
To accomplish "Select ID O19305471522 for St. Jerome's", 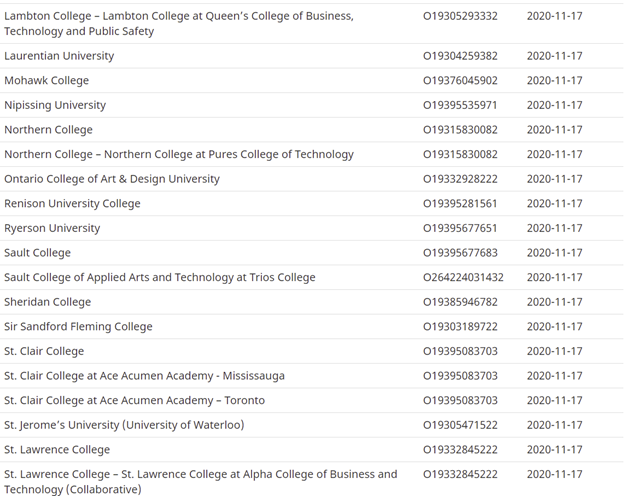I will click(460, 425).
